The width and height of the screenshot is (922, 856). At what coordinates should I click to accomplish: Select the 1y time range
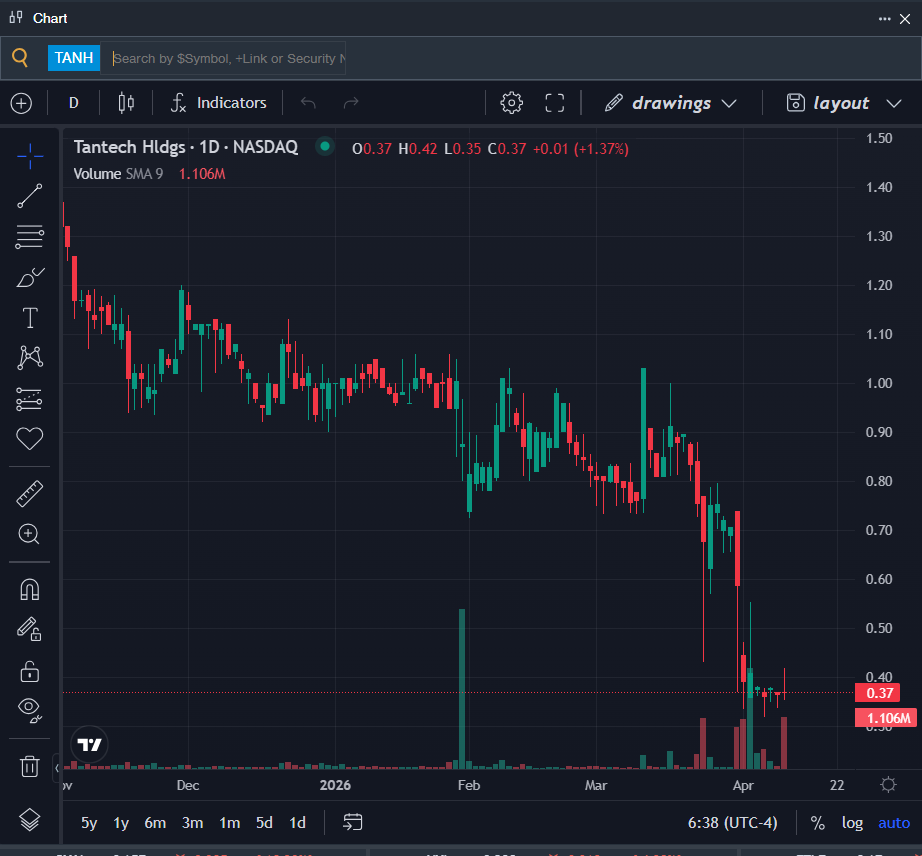pos(121,823)
